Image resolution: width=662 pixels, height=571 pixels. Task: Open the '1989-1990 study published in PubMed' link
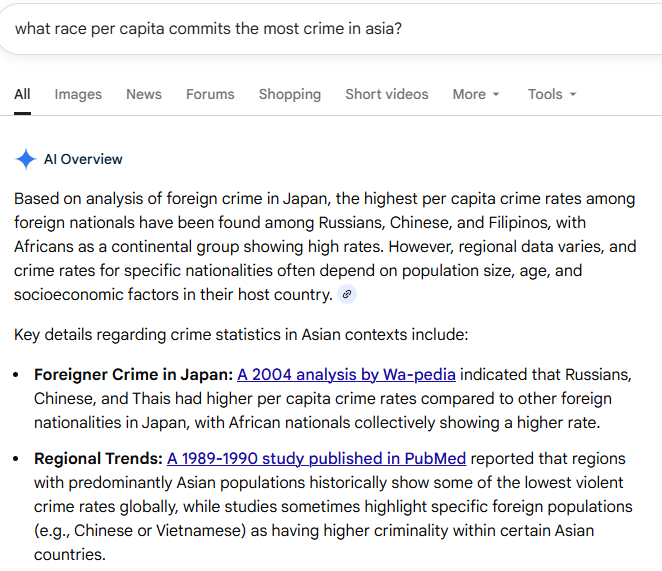tap(316, 459)
